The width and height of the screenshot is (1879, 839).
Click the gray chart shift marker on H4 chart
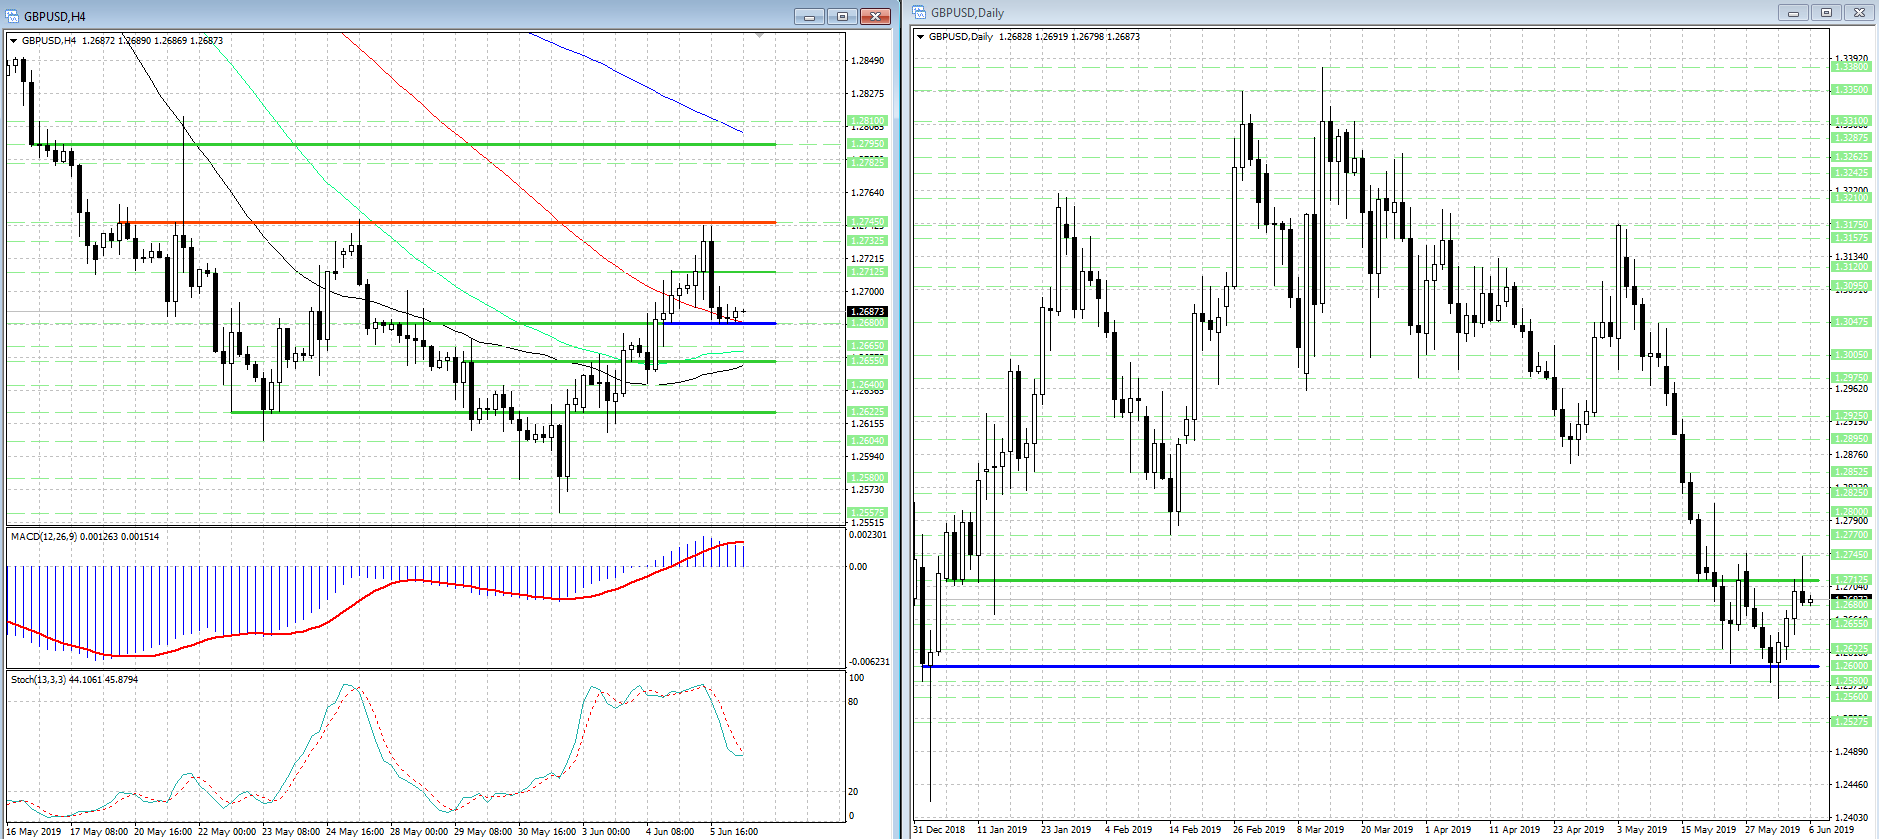(760, 35)
